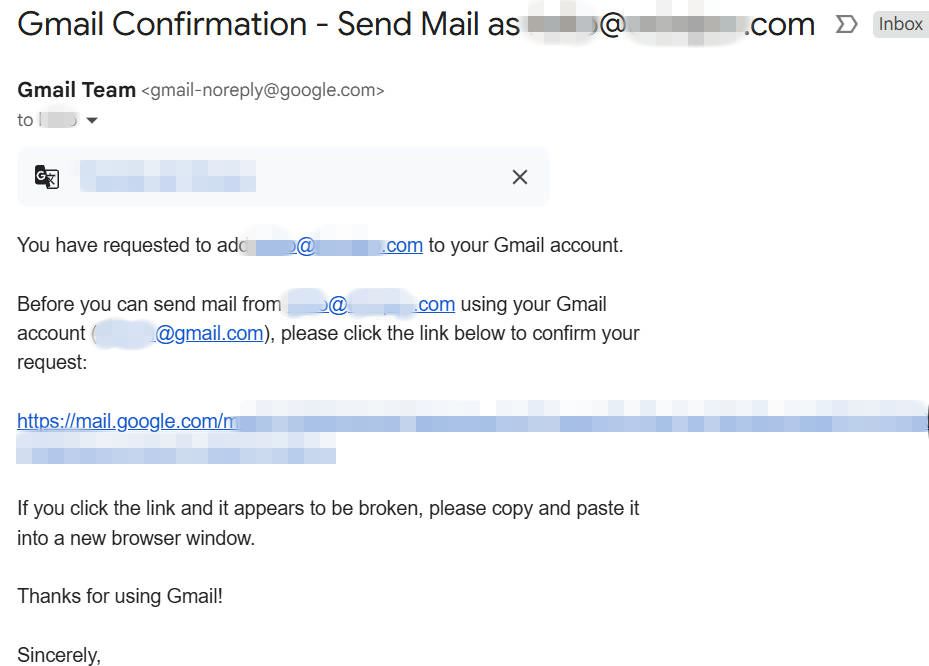
Task: Expand recipient details arrow beside "to"
Action: click(92, 121)
